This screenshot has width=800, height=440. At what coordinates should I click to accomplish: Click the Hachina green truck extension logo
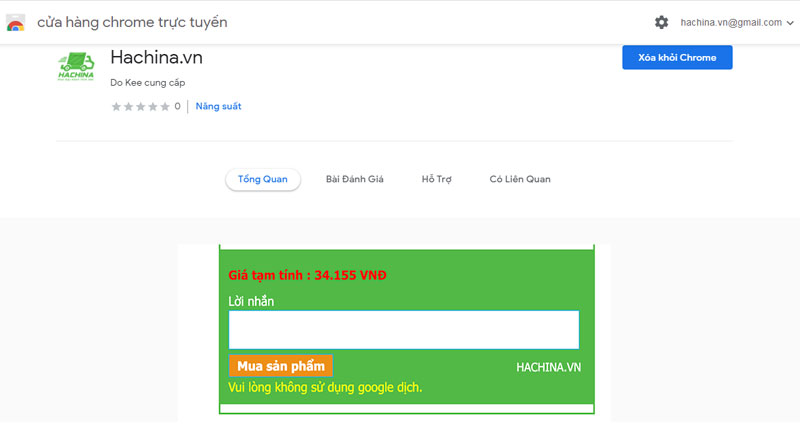pyautogui.click(x=76, y=66)
